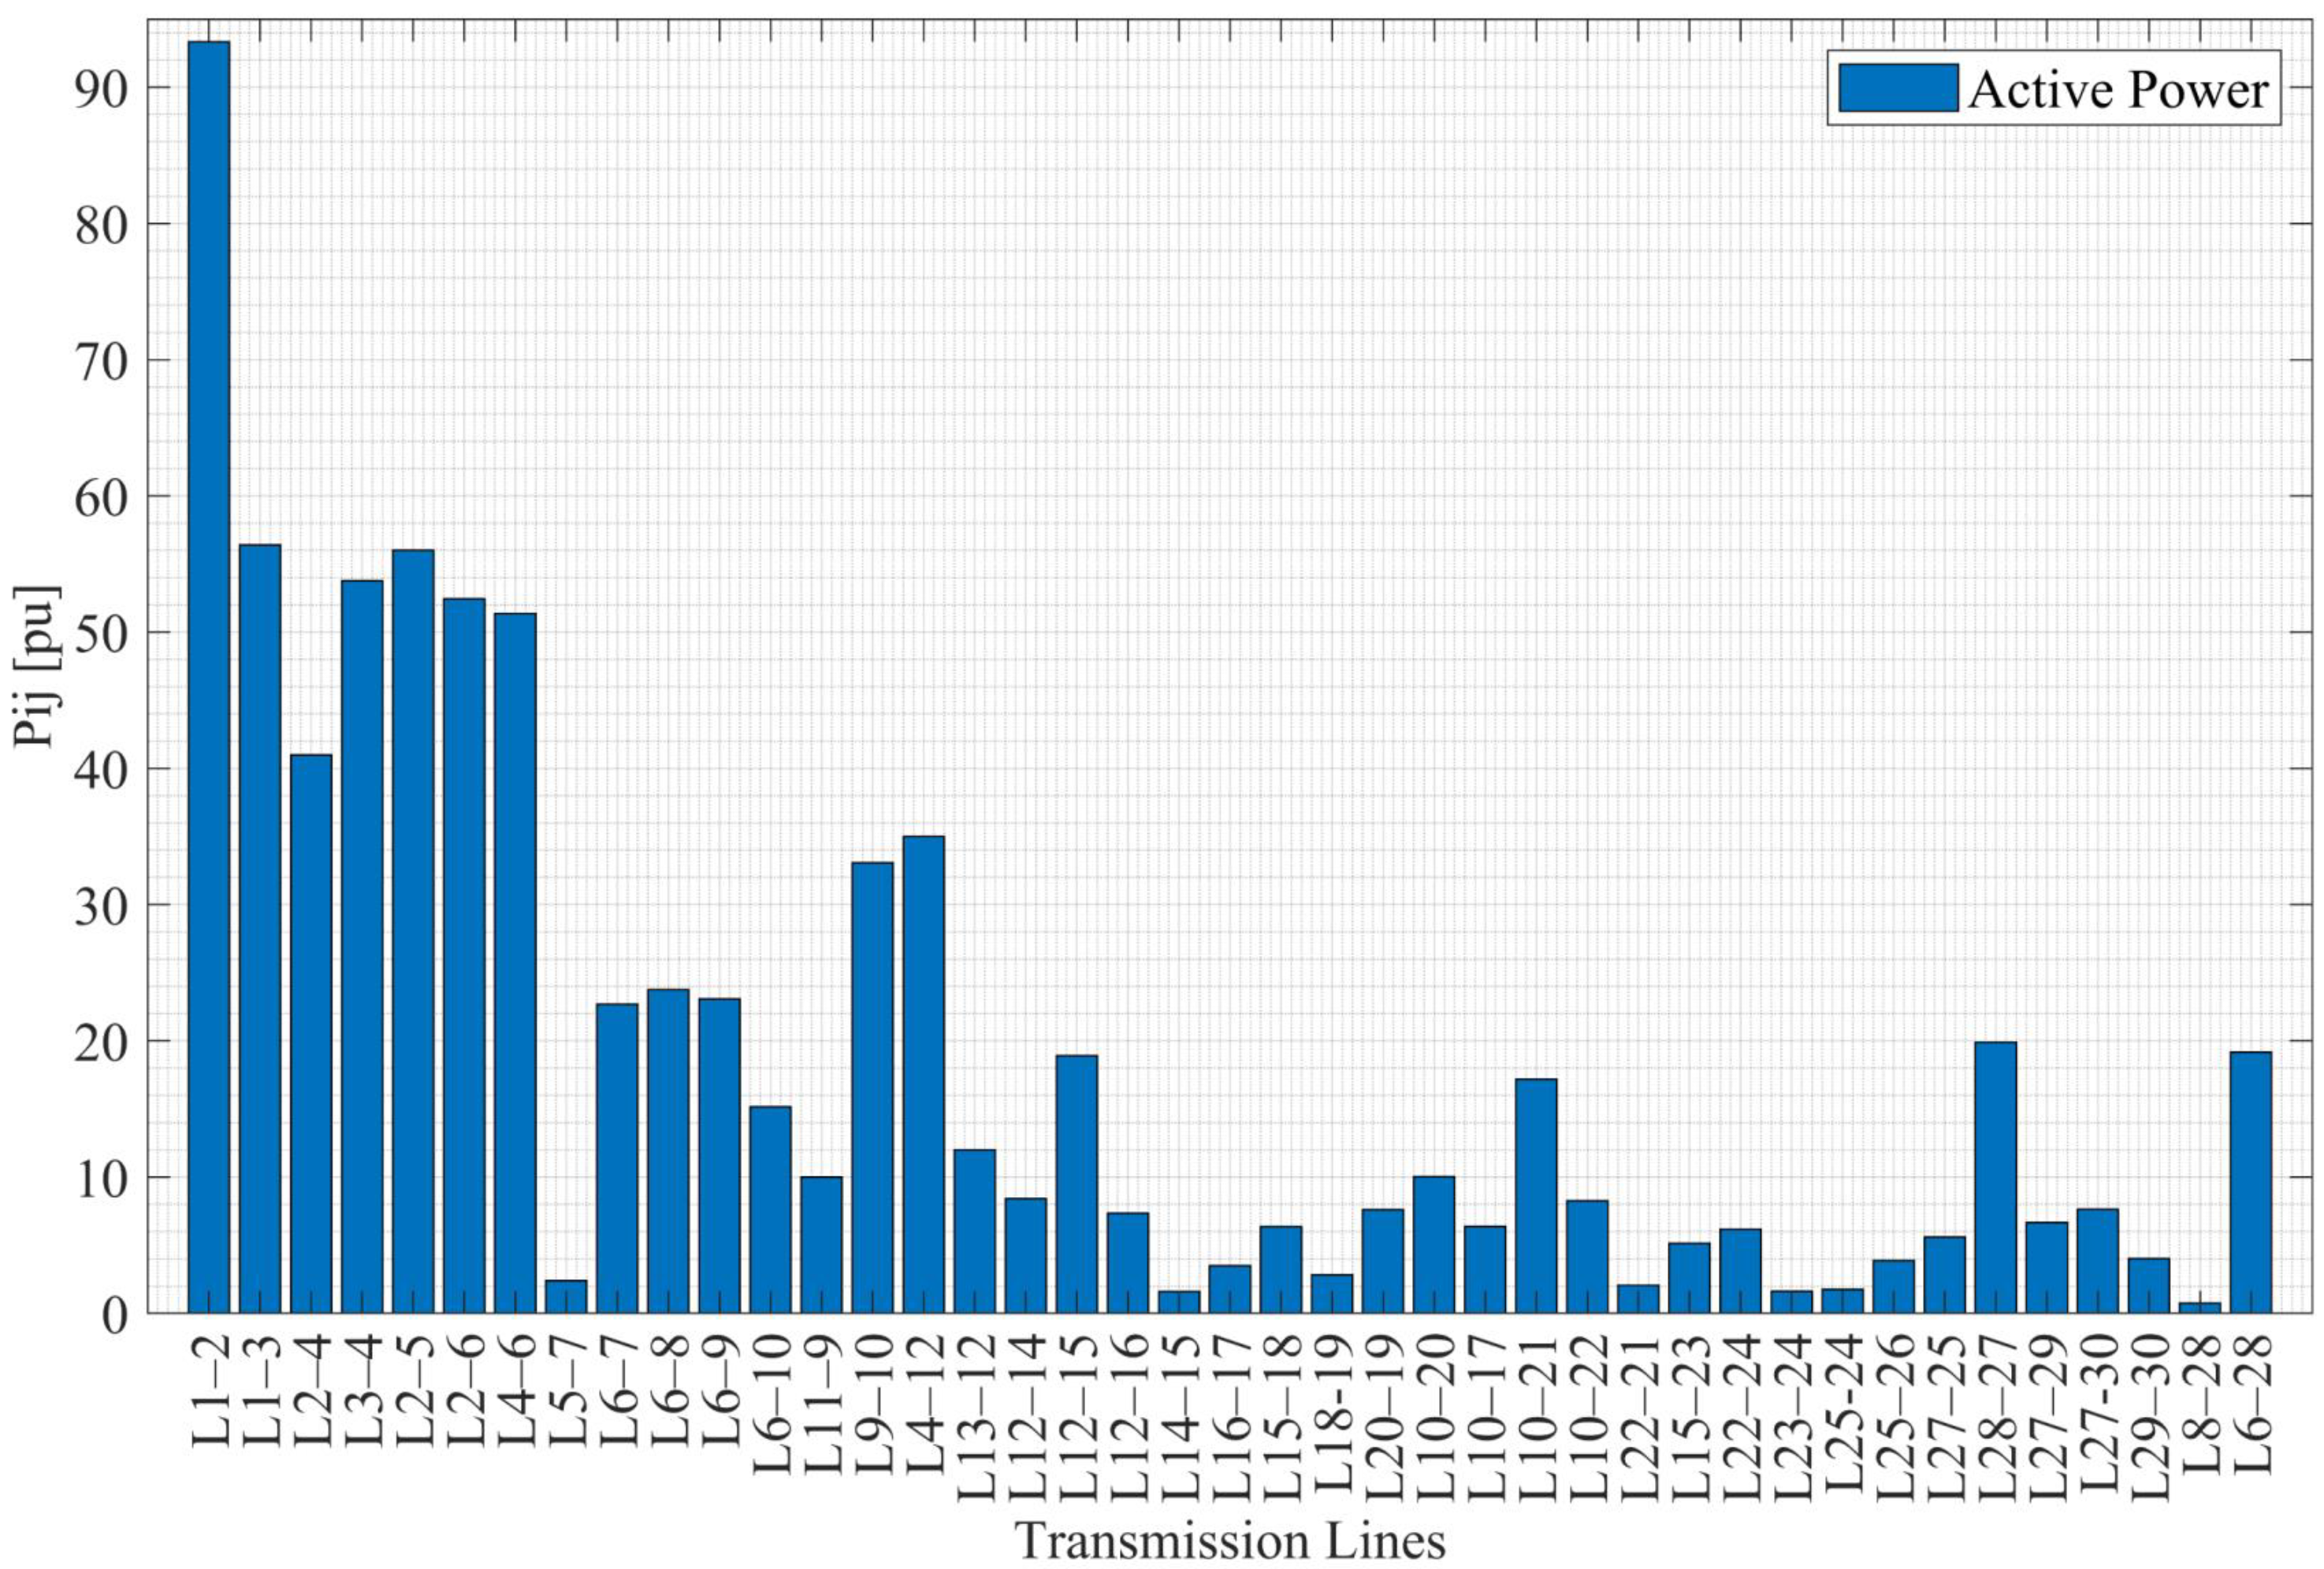Screen dimensions: 2324x1569
Task: Click the Transmission Lines axis title
Action: (1231, 1541)
